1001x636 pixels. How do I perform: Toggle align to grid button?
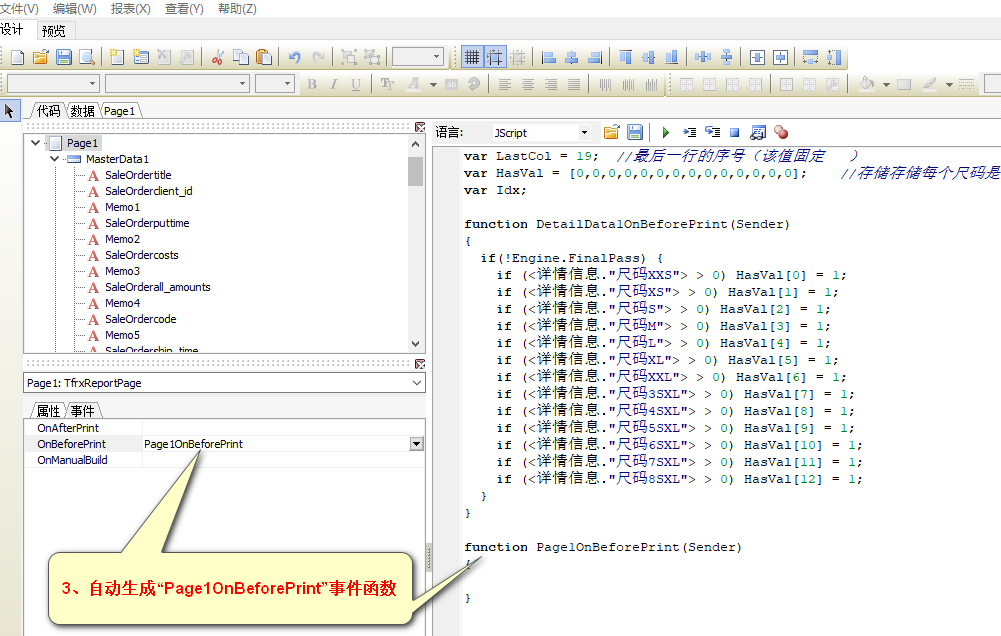pos(495,57)
